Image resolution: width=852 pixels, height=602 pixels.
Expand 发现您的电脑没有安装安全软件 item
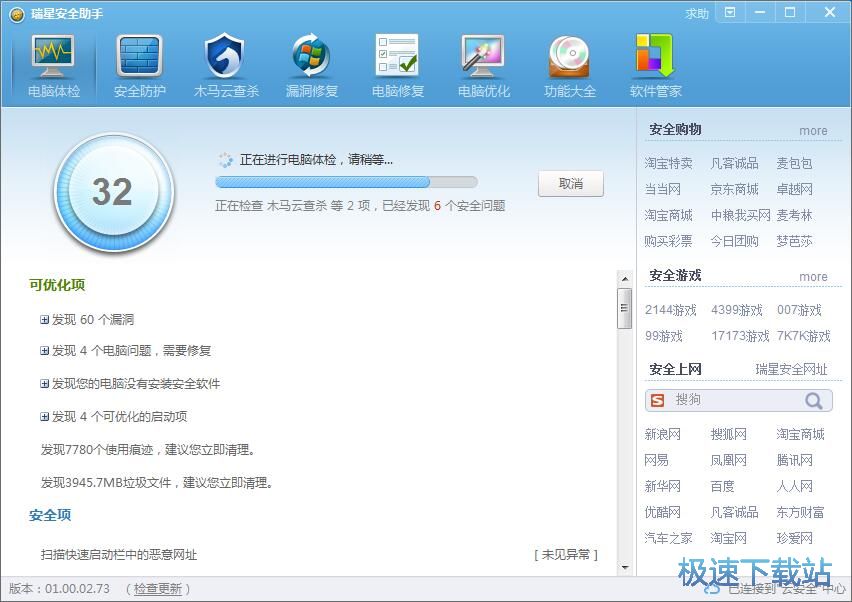click(x=44, y=384)
